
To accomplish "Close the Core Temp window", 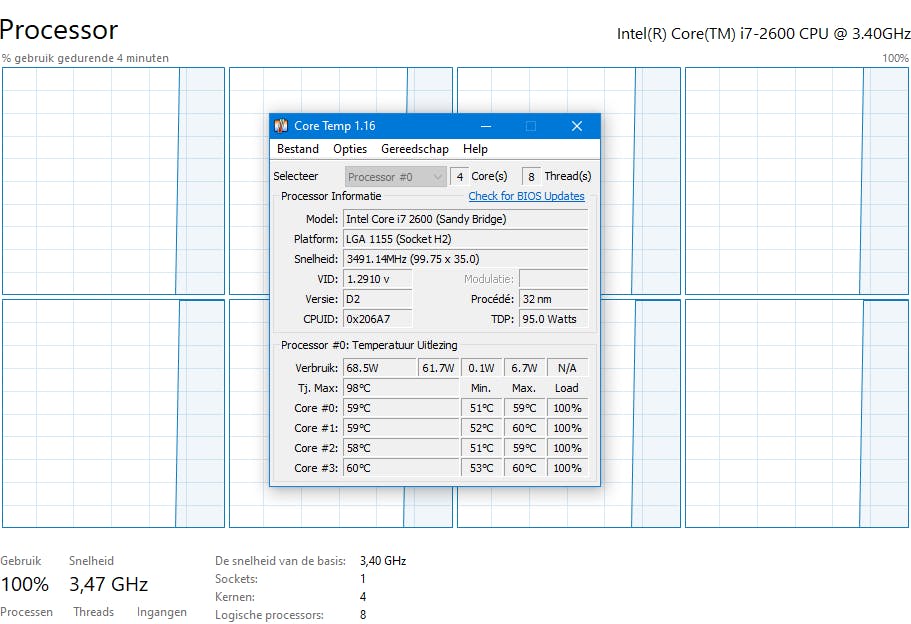I will pos(576,125).
